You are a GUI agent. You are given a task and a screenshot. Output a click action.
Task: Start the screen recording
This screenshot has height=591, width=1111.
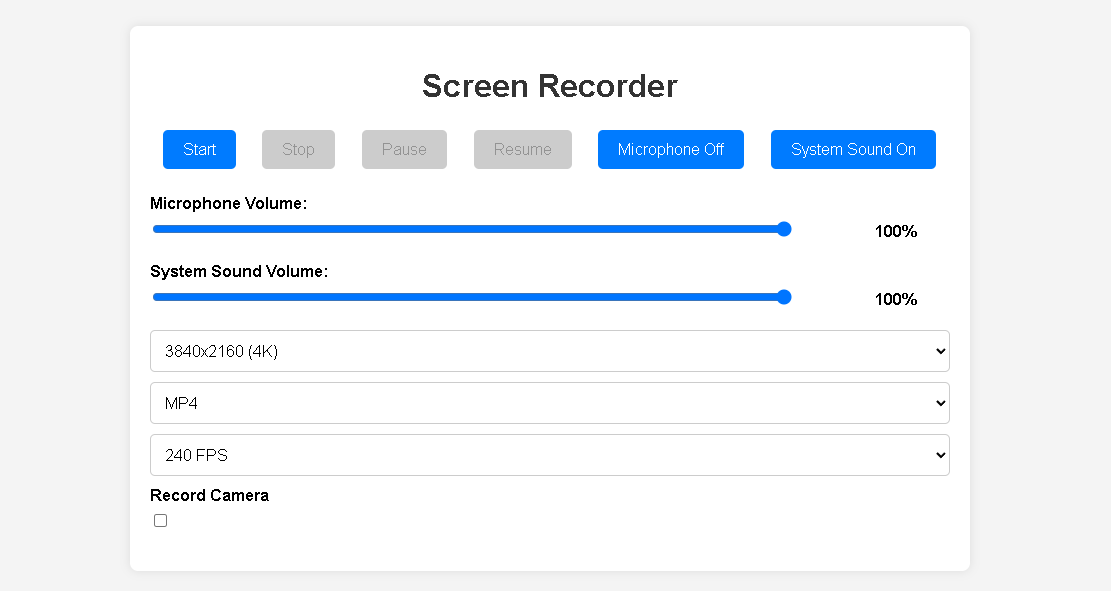click(199, 149)
